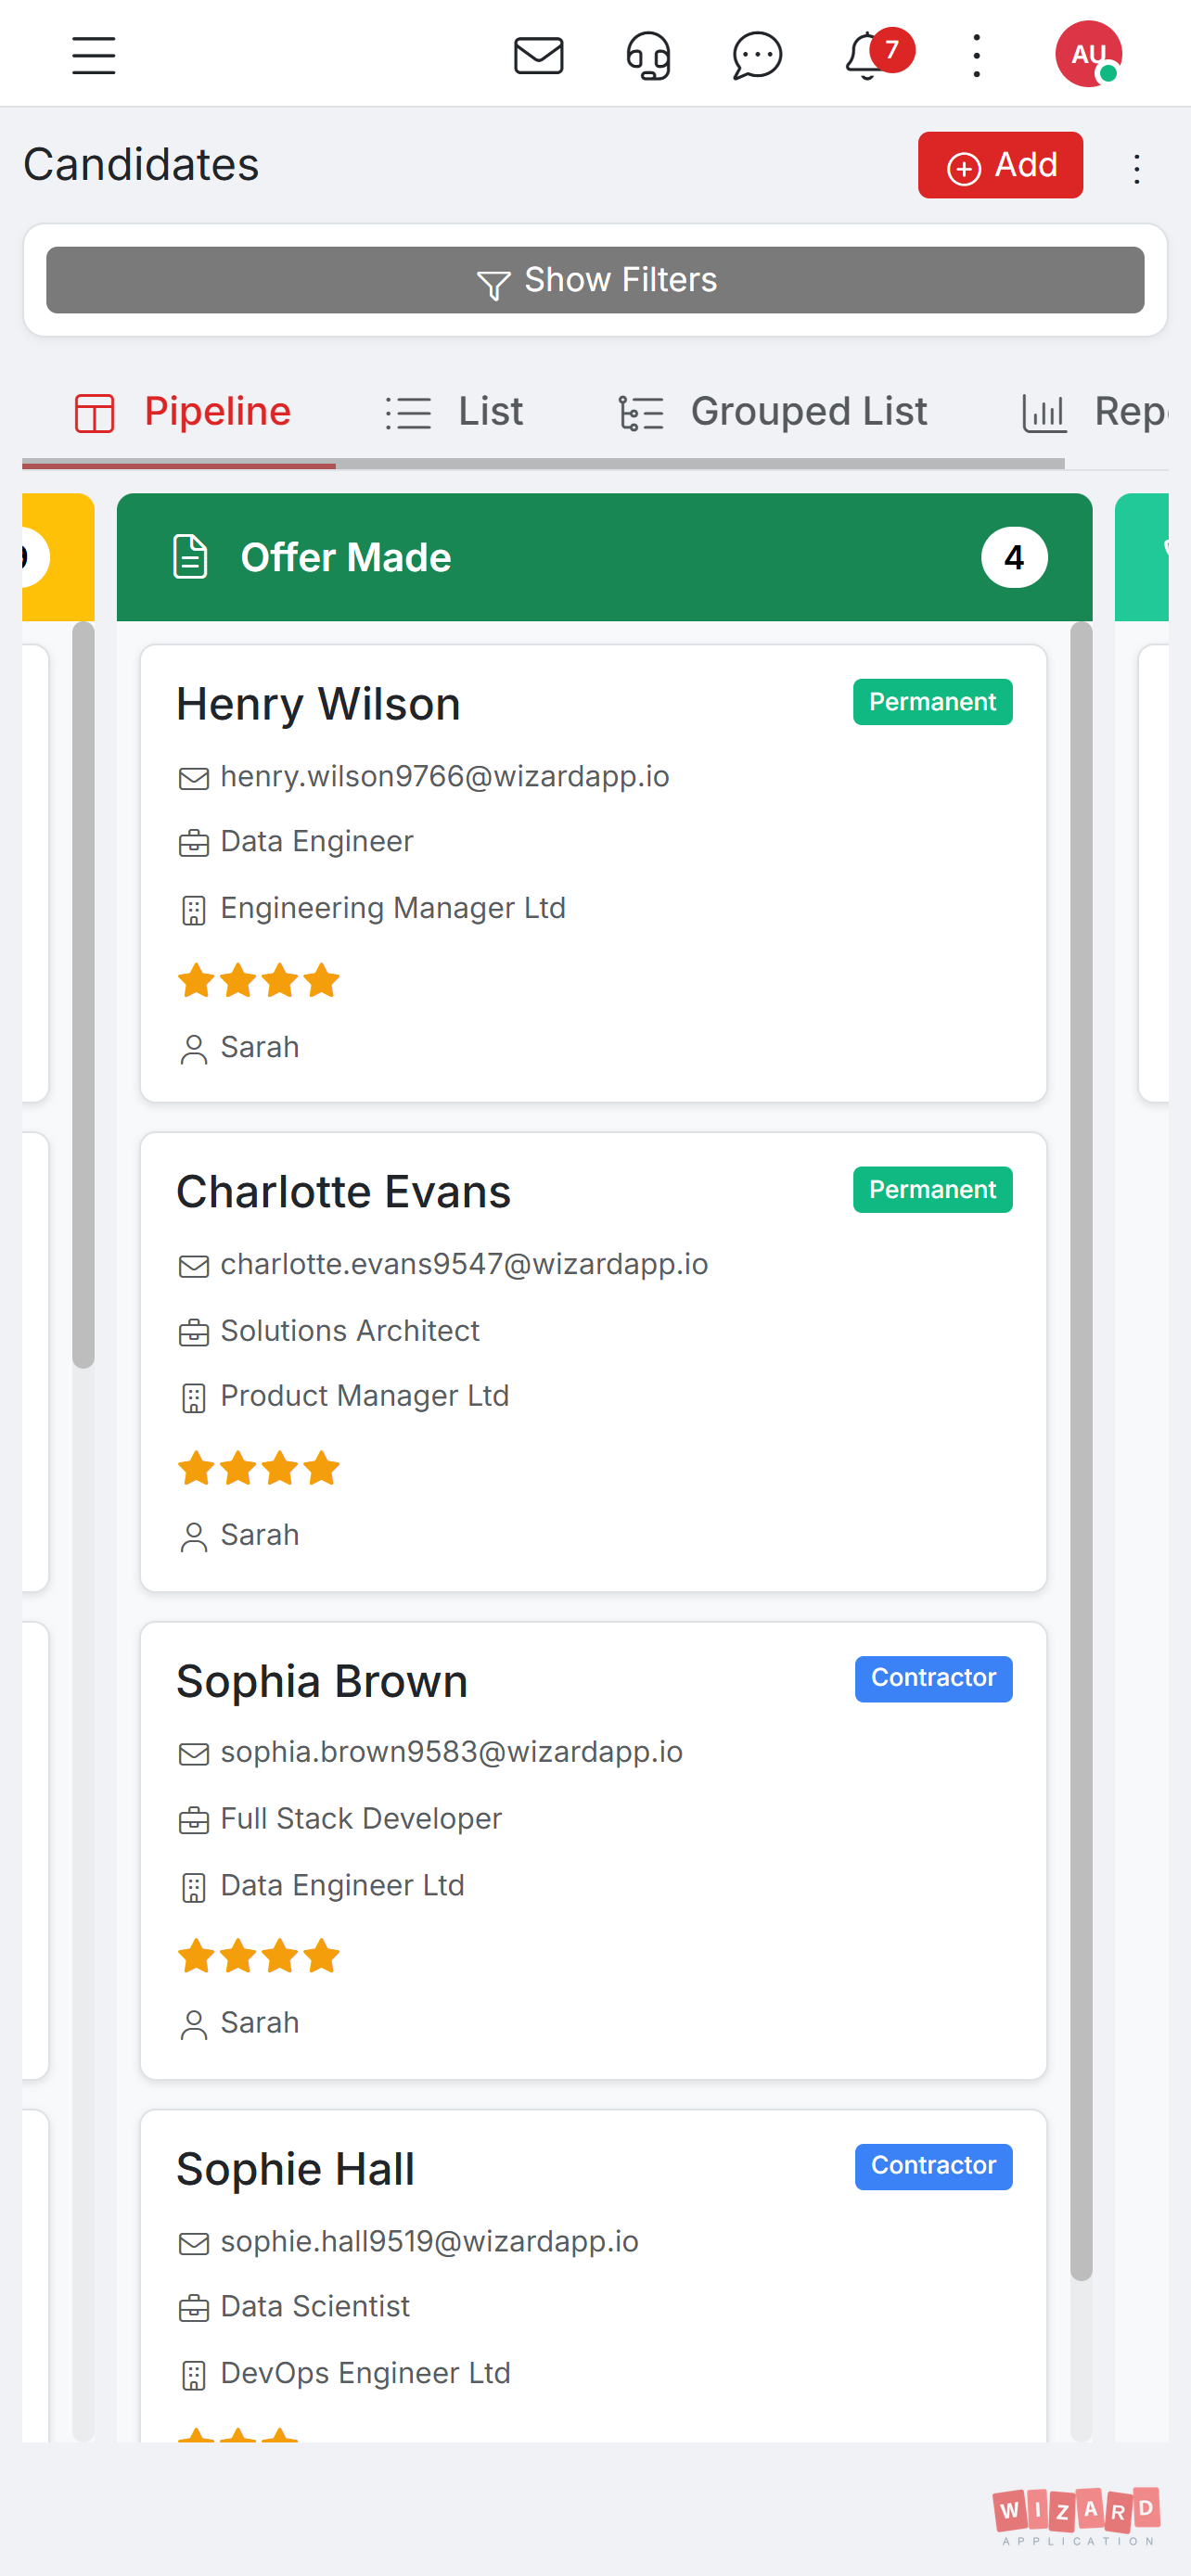Click the Contractor badge on Sophie Hall

pyautogui.click(x=933, y=2166)
